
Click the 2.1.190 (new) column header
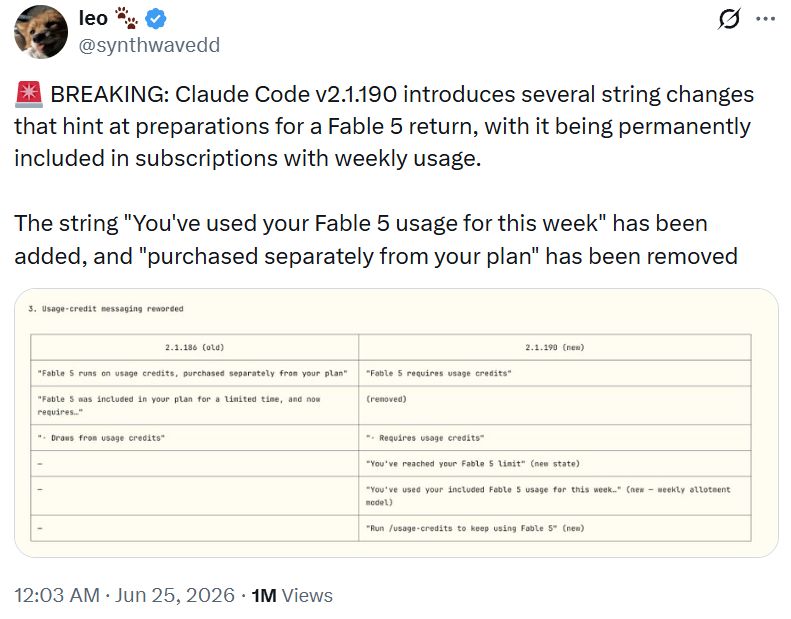[x=555, y=348]
